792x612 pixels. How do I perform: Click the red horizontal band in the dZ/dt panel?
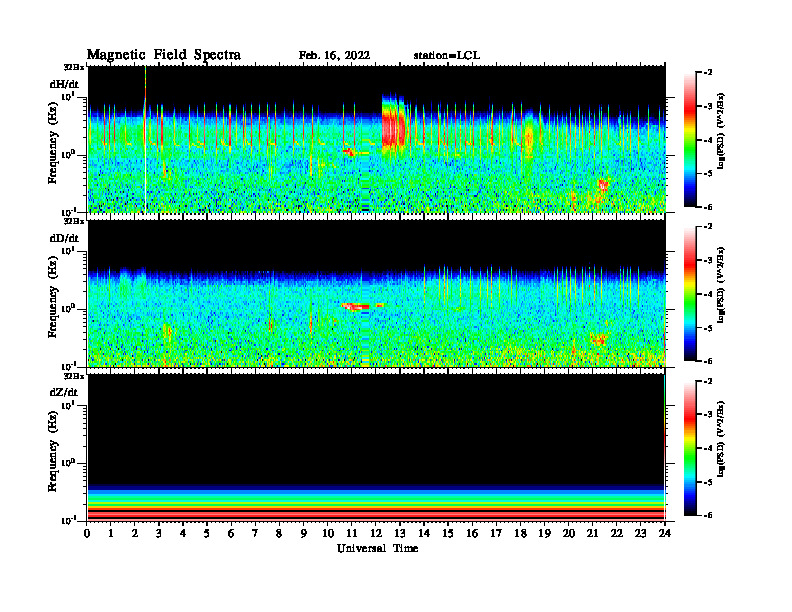pos(376,514)
